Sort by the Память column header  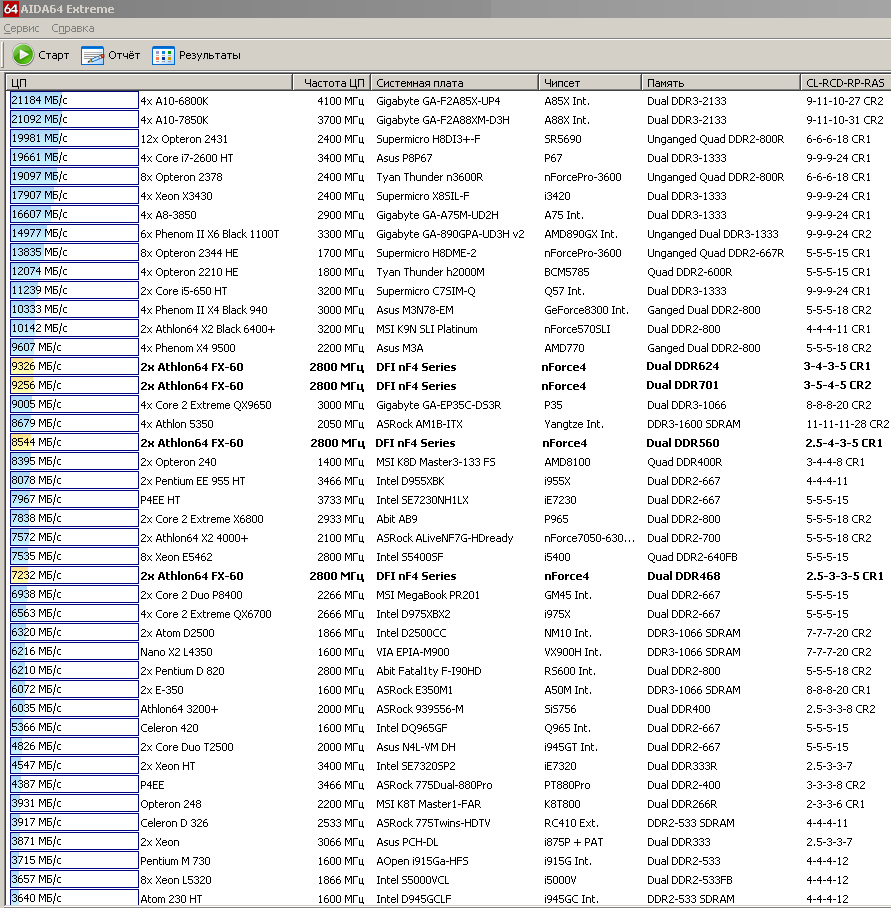click(720, 83)
